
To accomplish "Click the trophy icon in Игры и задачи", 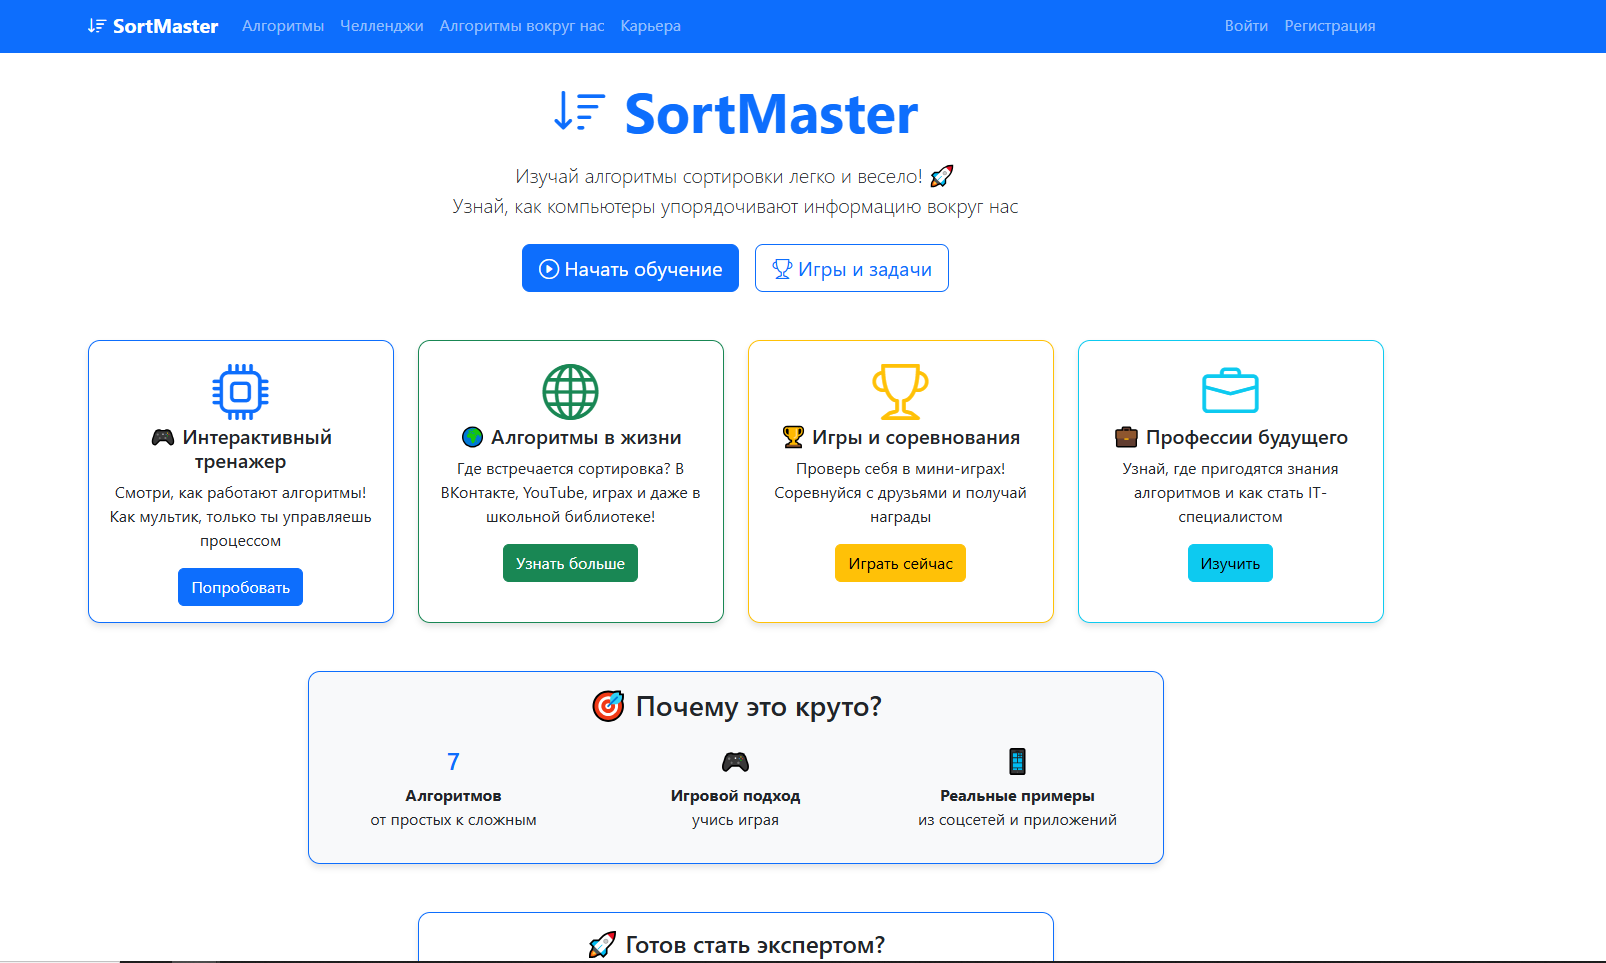I will (x=782, y=269).
